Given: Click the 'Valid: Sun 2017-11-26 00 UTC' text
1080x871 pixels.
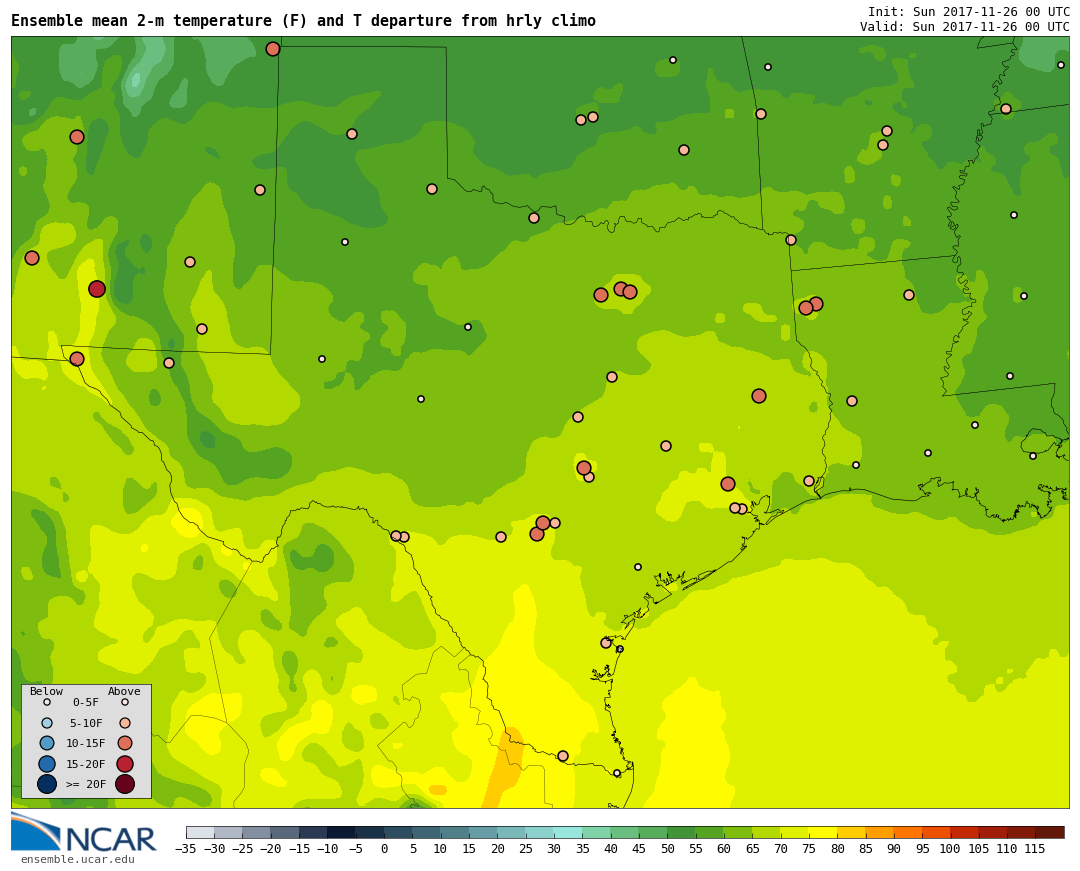Looking at the screenshot, I should 964,27.
